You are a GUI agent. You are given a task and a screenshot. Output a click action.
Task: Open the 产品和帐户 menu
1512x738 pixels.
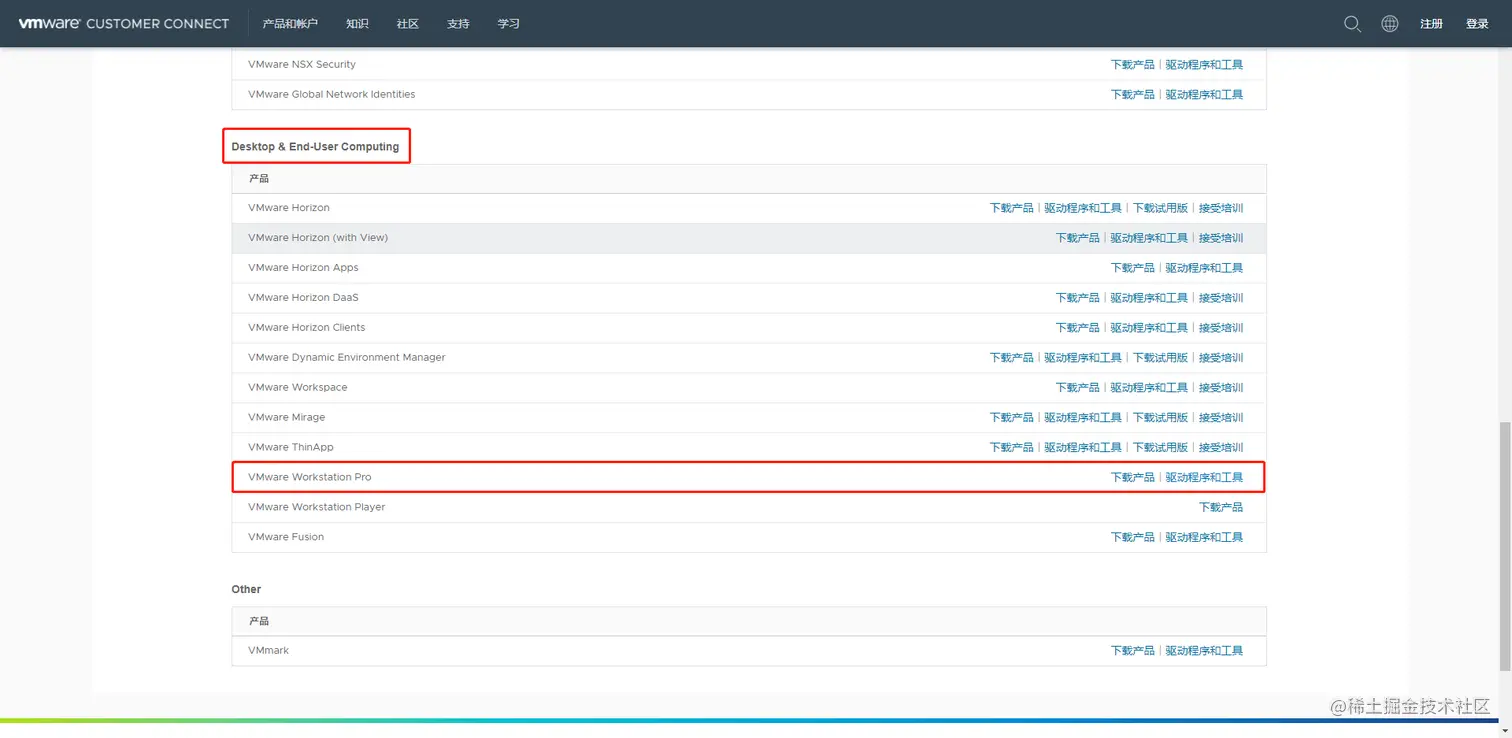[x=290, y=24]
